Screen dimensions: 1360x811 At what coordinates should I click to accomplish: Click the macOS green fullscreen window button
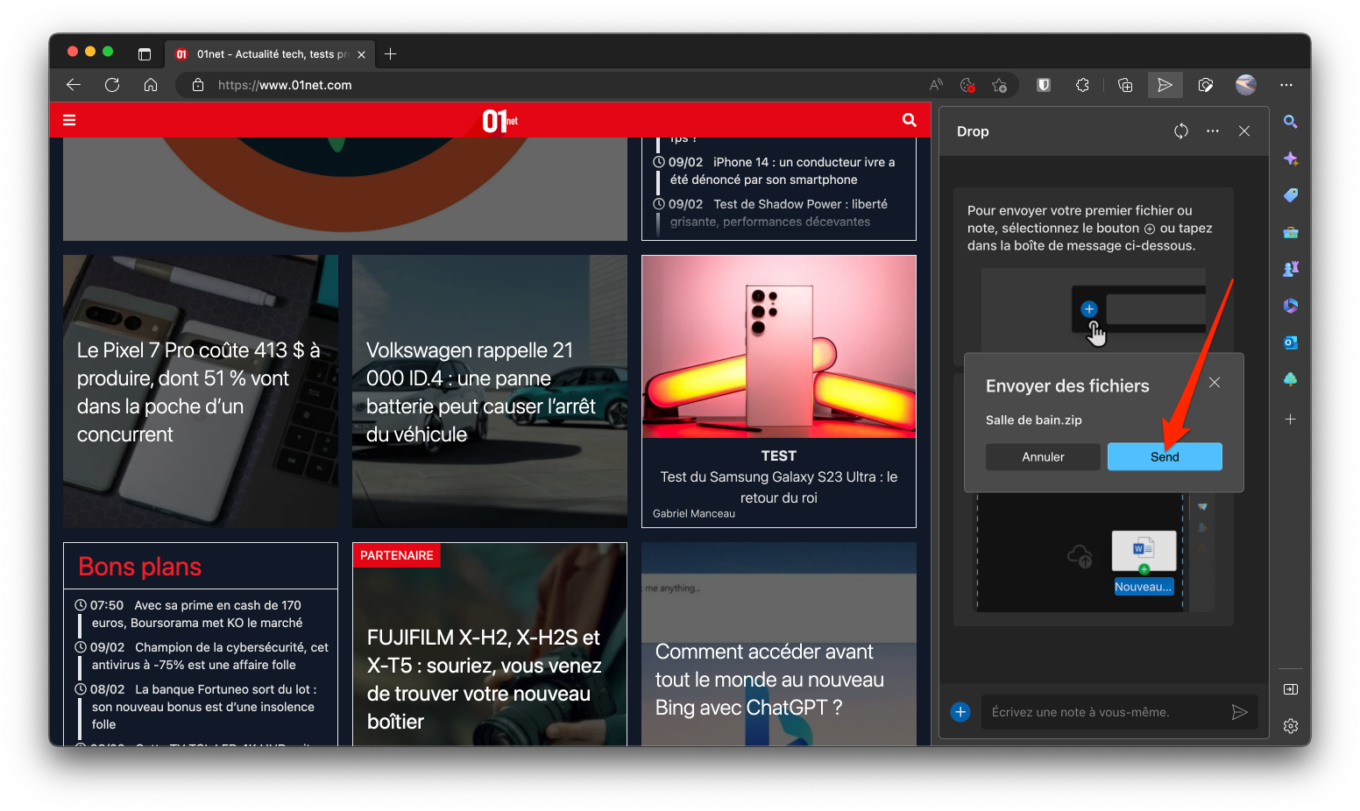tap(108, 51)
